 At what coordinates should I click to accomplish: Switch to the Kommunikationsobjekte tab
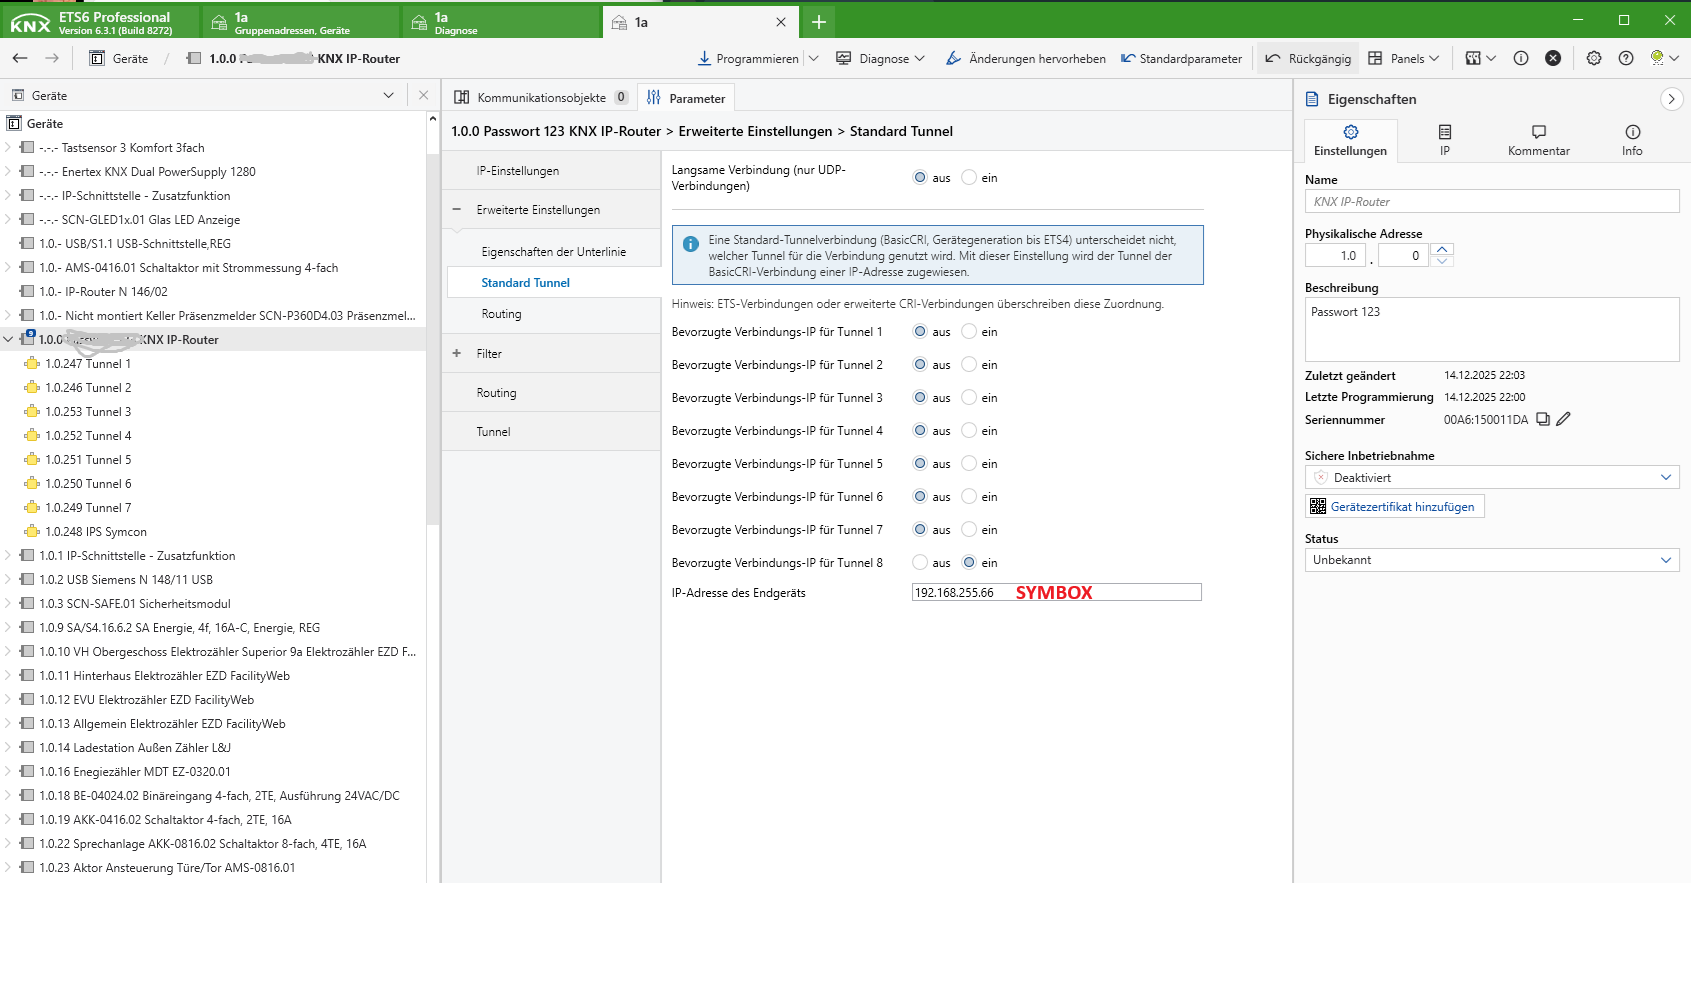541,98
